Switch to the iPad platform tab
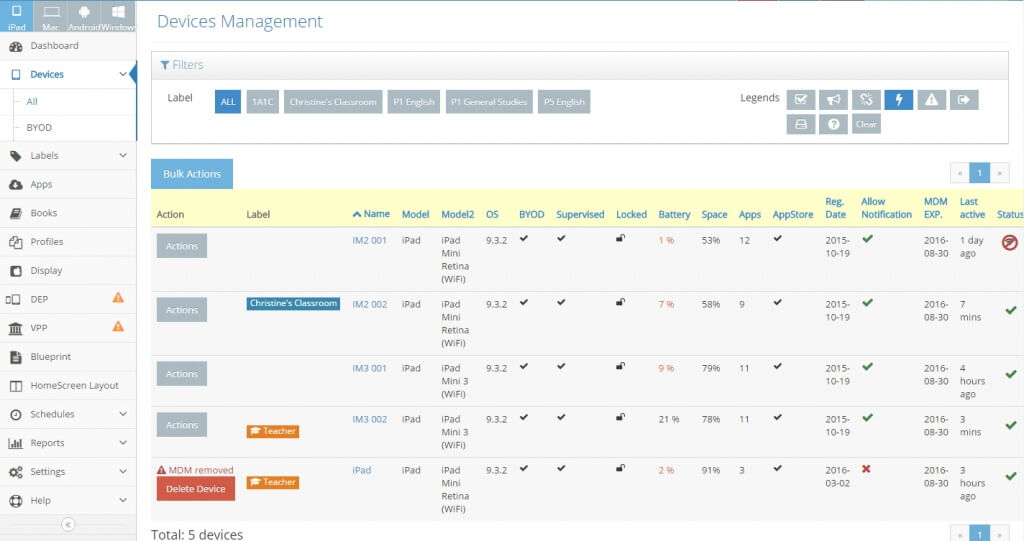 pos(16,16)
